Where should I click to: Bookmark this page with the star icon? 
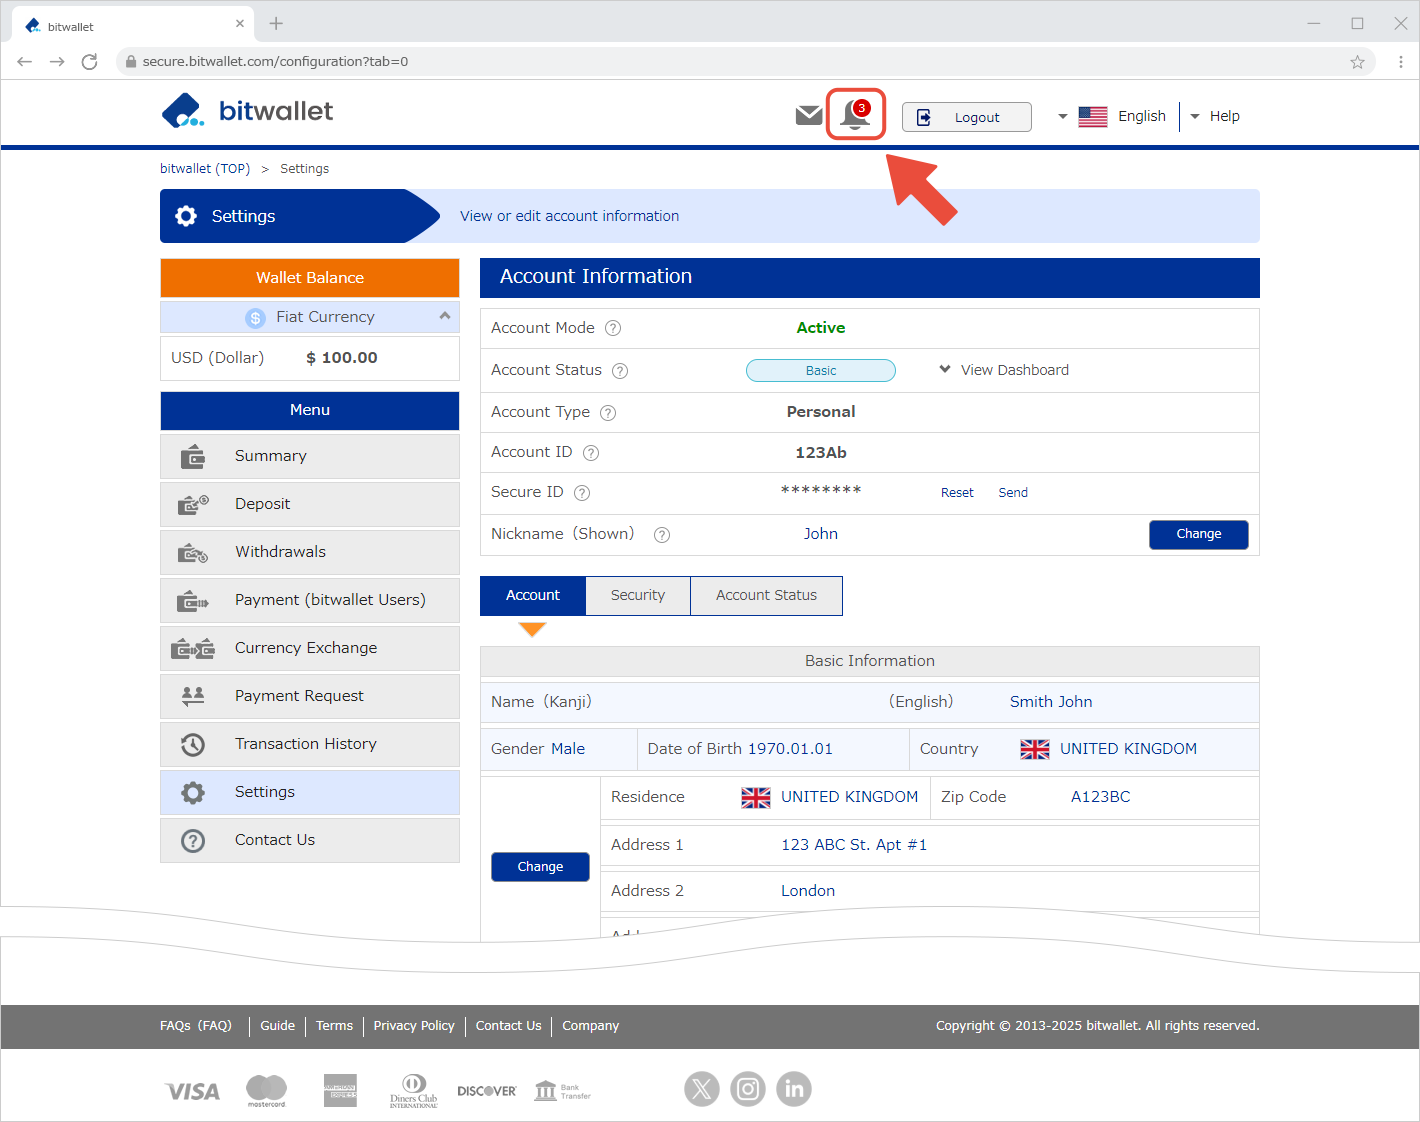tap(1357, 62)
